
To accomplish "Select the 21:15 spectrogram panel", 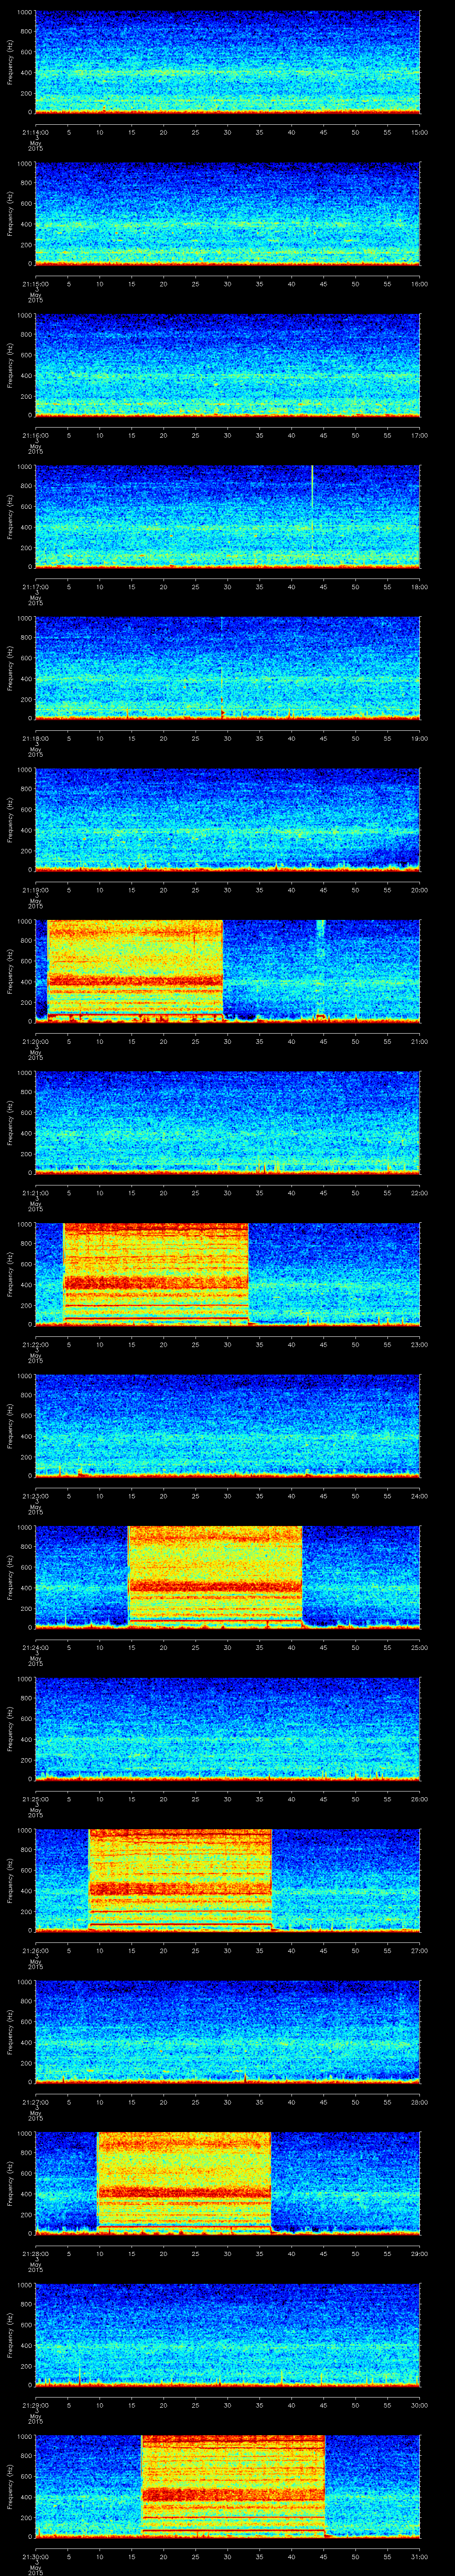I will [227, 214].
